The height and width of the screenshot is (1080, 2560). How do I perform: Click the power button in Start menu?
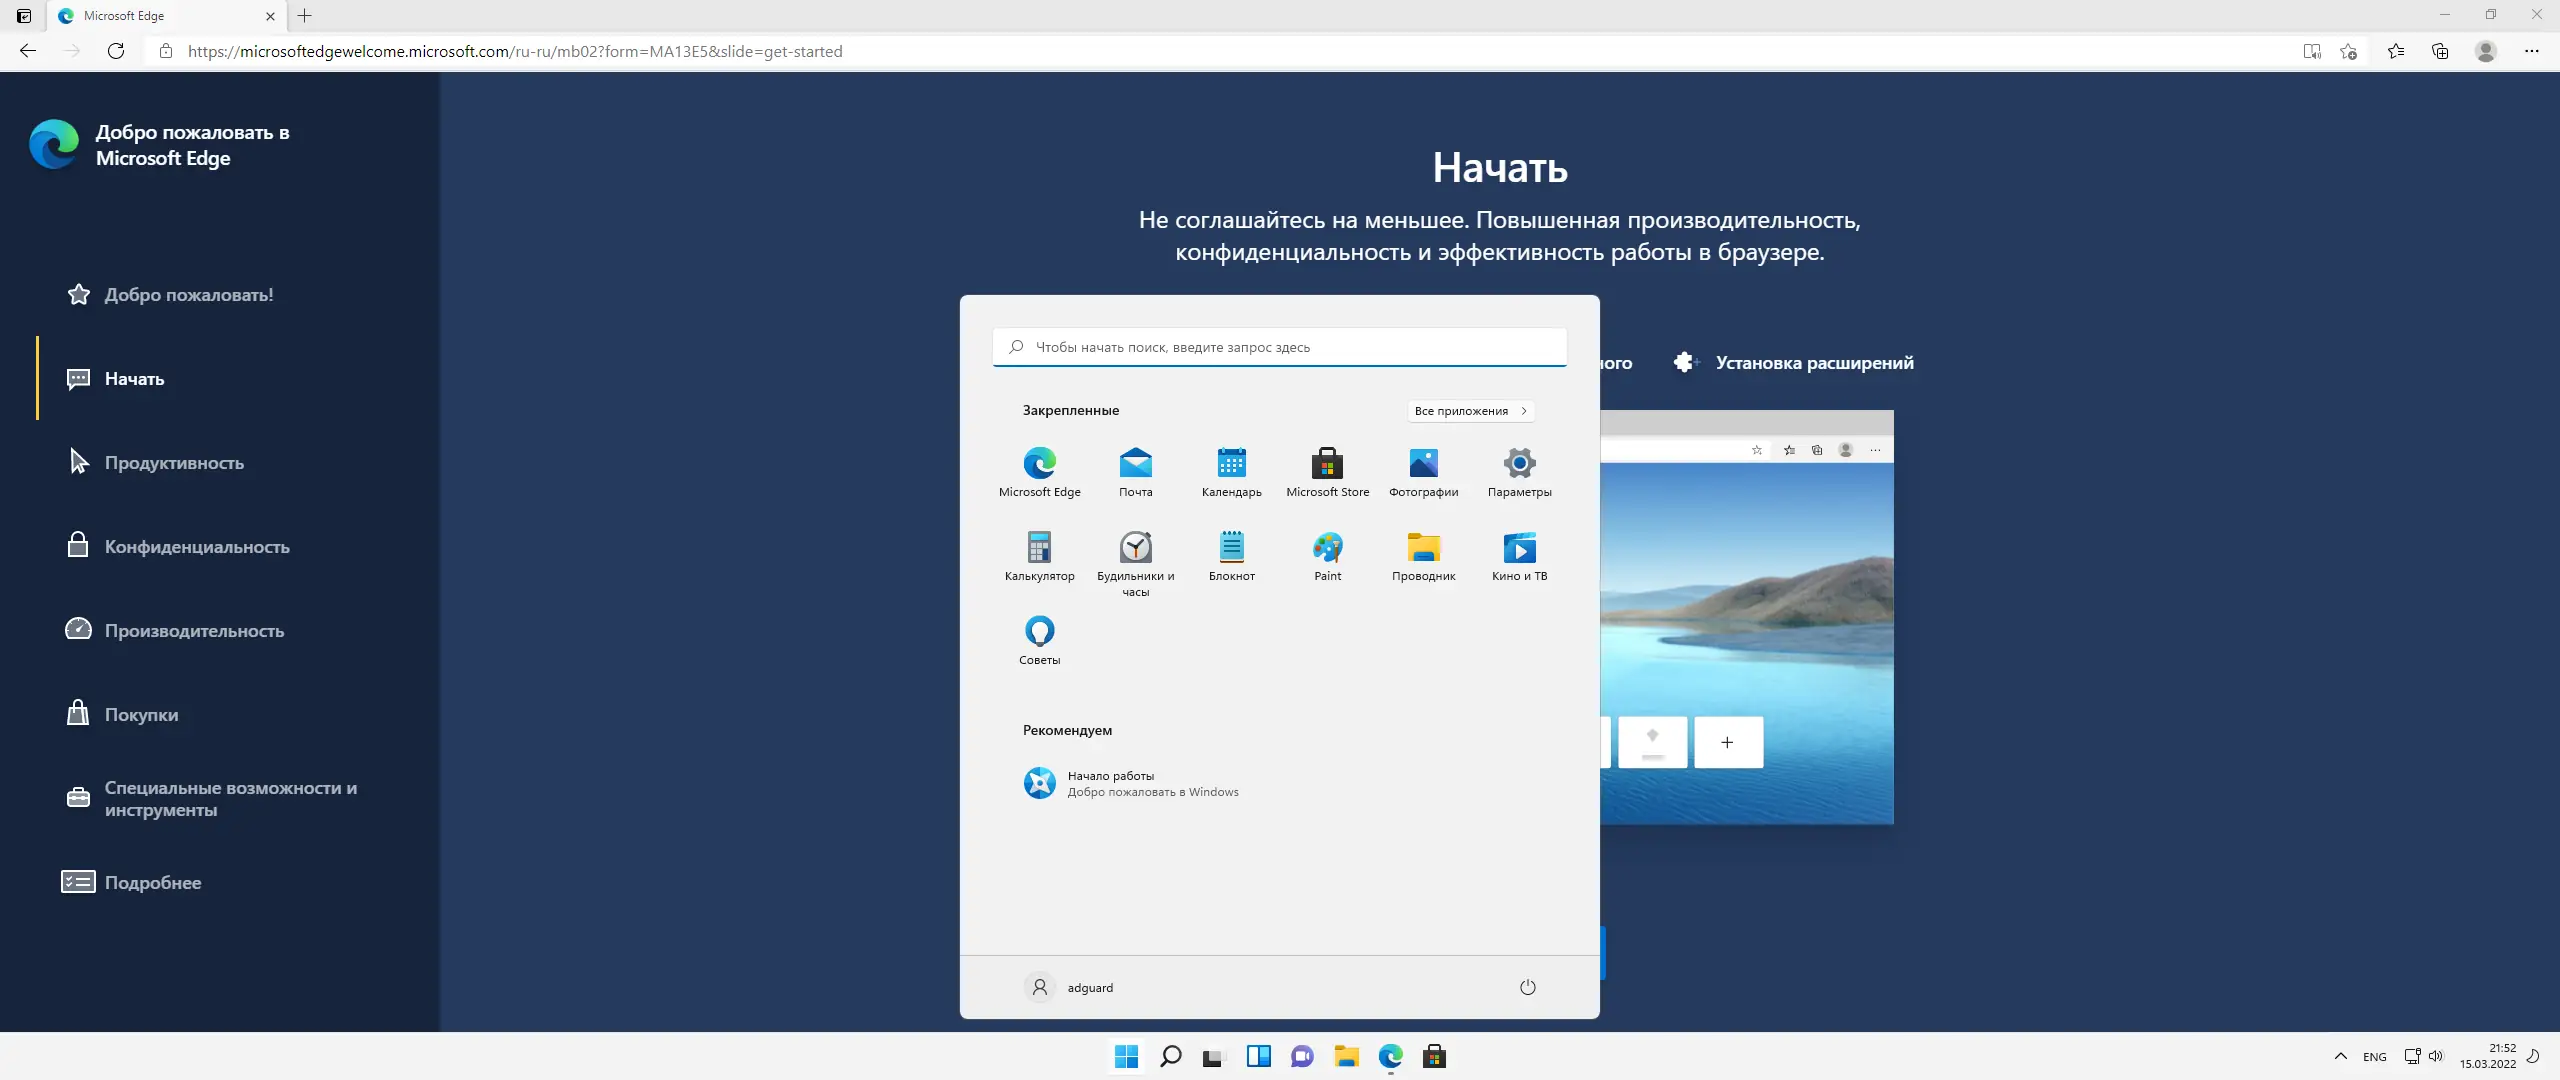1527,987
